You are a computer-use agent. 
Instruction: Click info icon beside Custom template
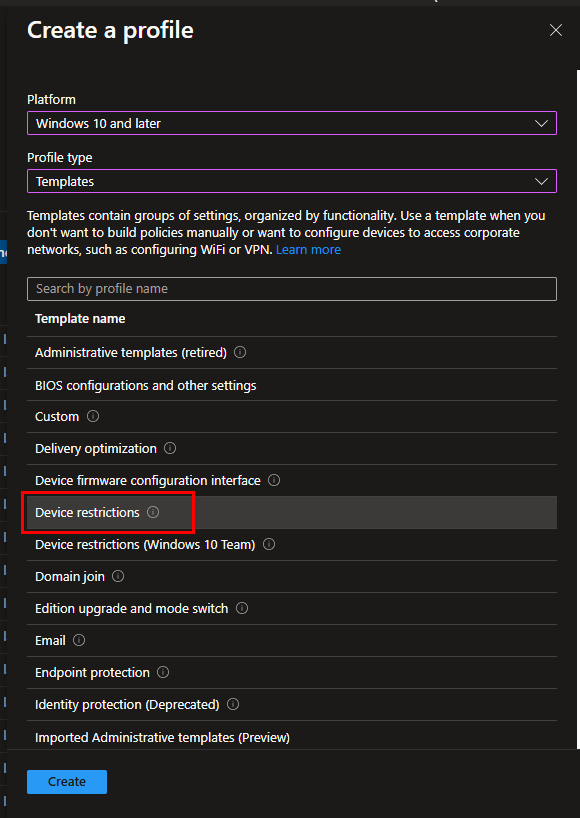[93, 416]
